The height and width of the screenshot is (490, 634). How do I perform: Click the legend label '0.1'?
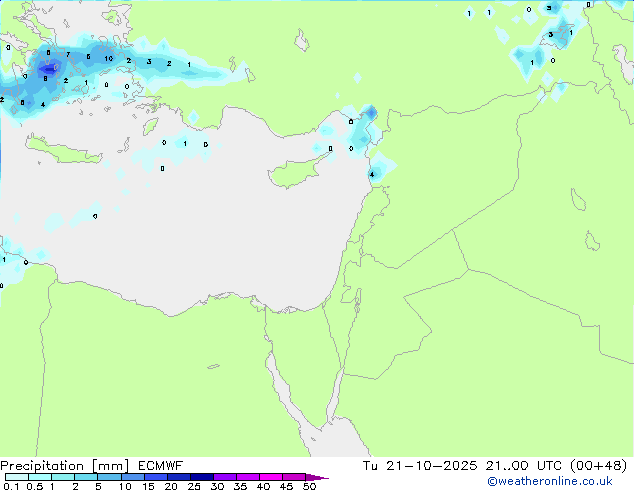(11, 486)
